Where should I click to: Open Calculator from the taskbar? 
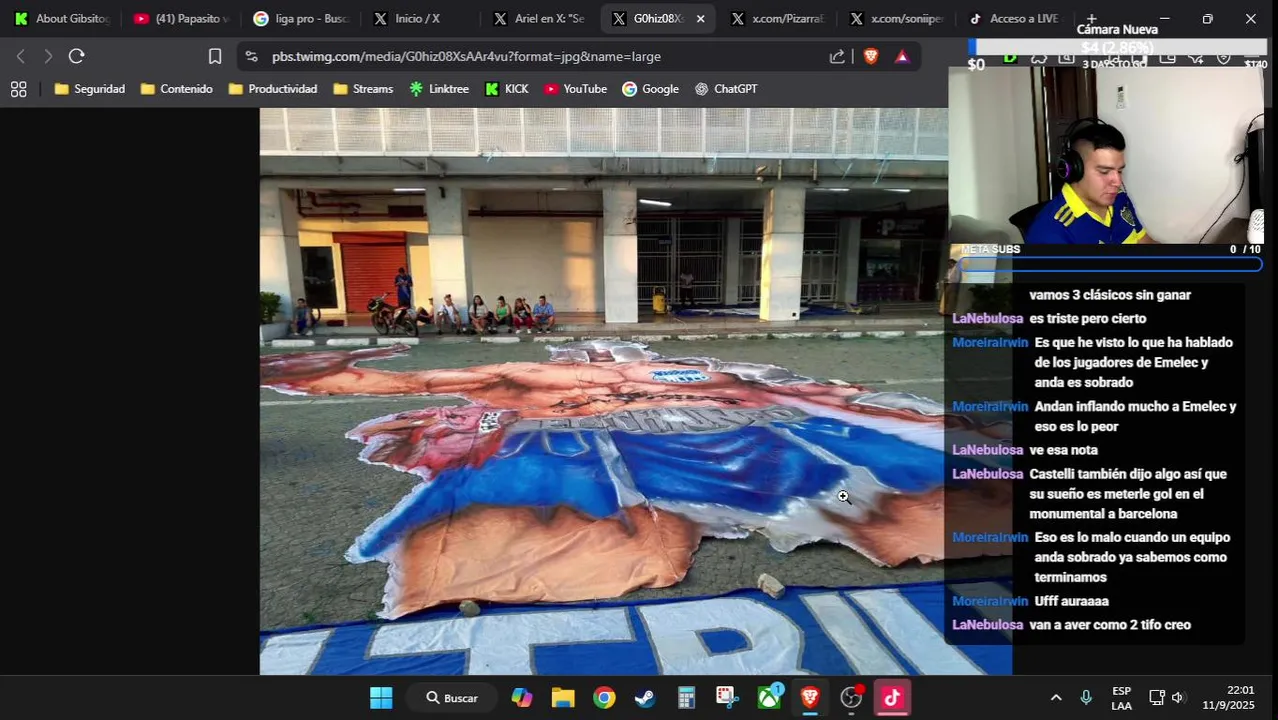click(686, 698)
